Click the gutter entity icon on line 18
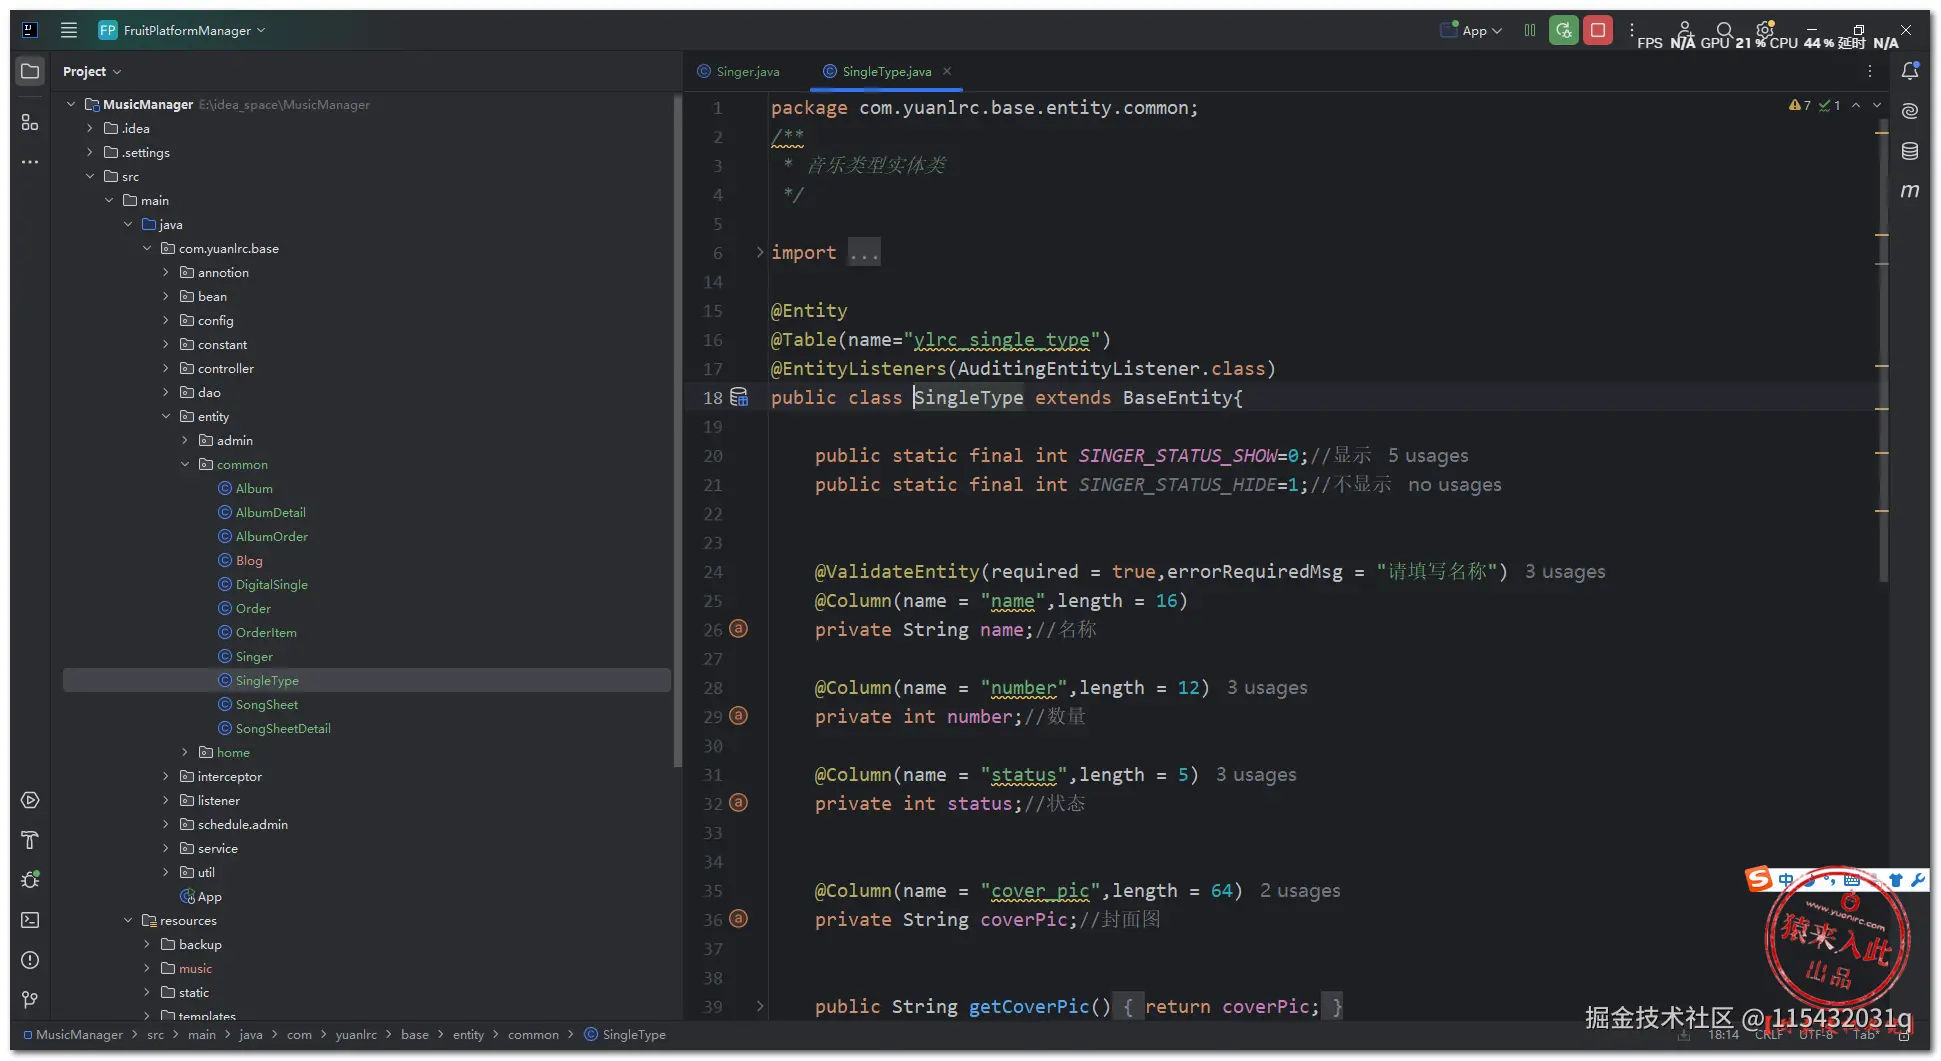This screenshot has height=1061, width=1941. [739, 397]
